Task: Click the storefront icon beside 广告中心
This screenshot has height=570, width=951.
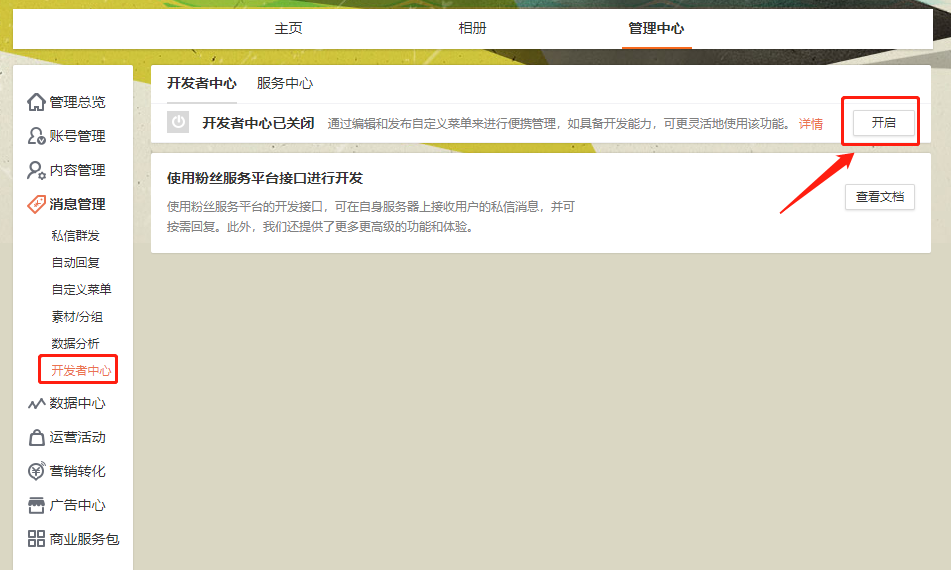Action: click(36, 505)
